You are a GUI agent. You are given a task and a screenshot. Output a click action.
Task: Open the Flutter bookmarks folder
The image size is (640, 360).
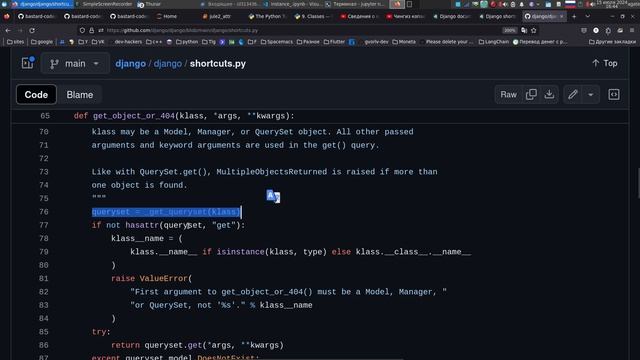(334, 42)
